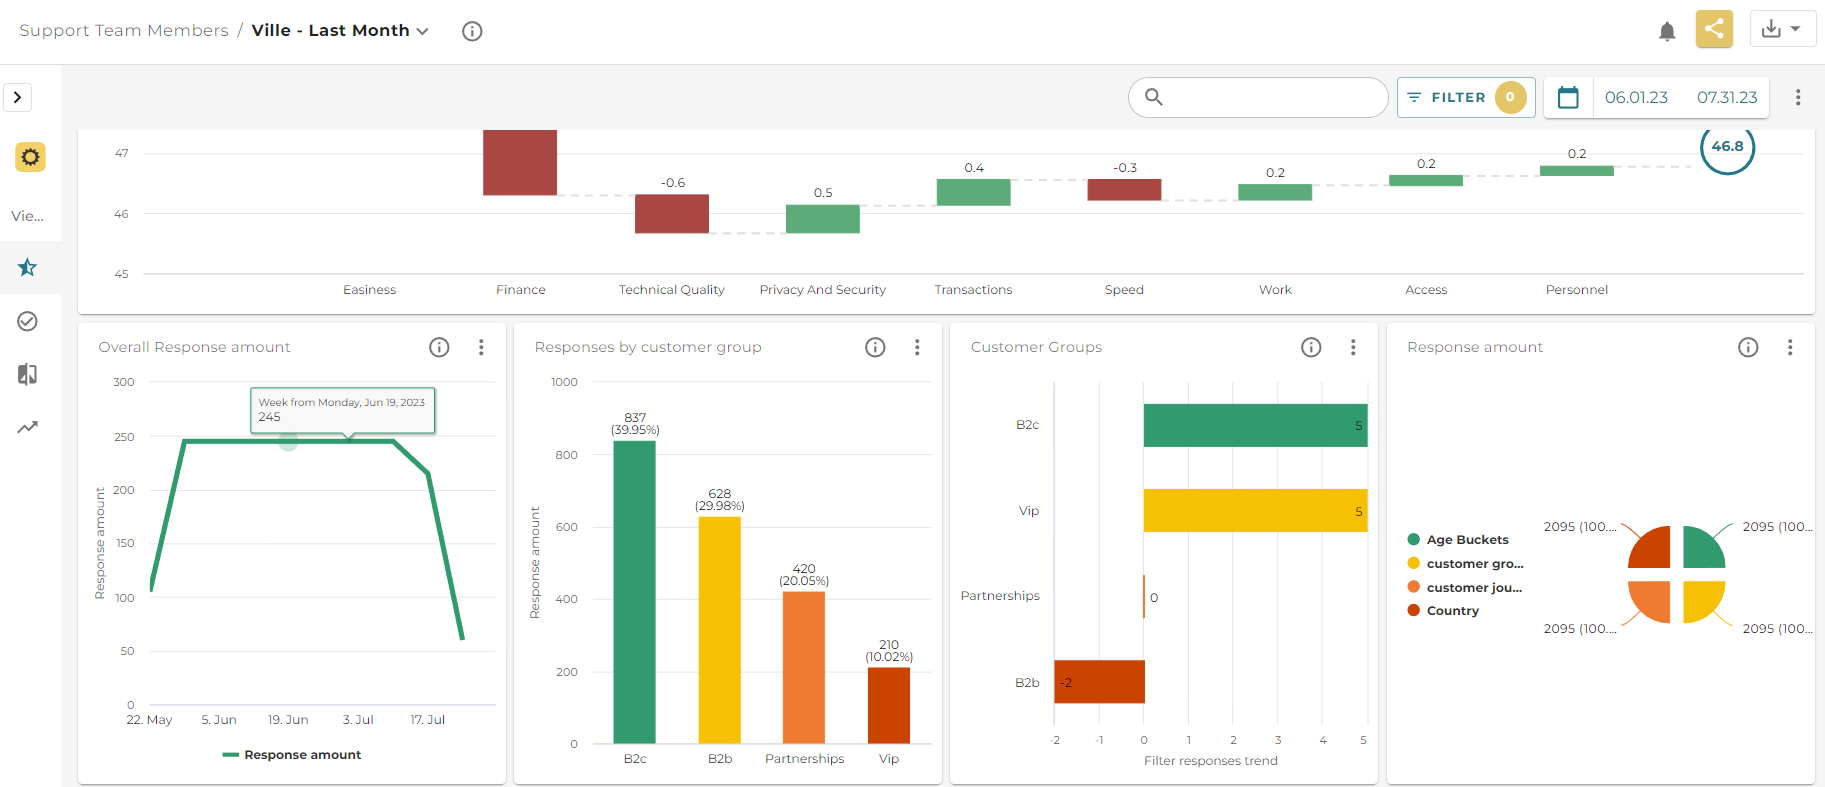Click the green pie quadrant
Screen dimensions: 1825x787
(x=1700, y=549)
